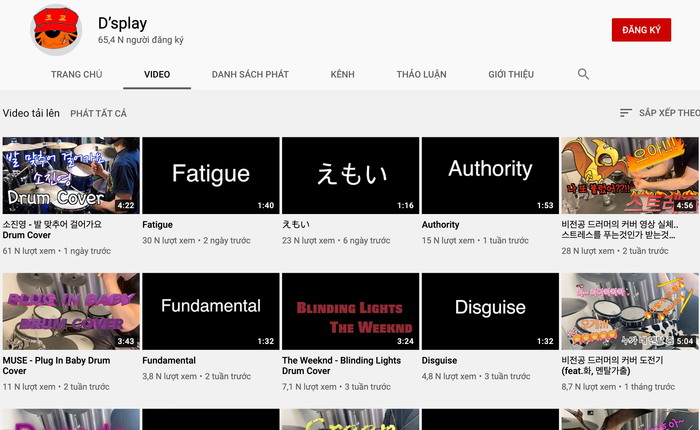700x430 pixels.
Task: Click the 65,4 N người đăng ký count
Action: click(141, 40)
